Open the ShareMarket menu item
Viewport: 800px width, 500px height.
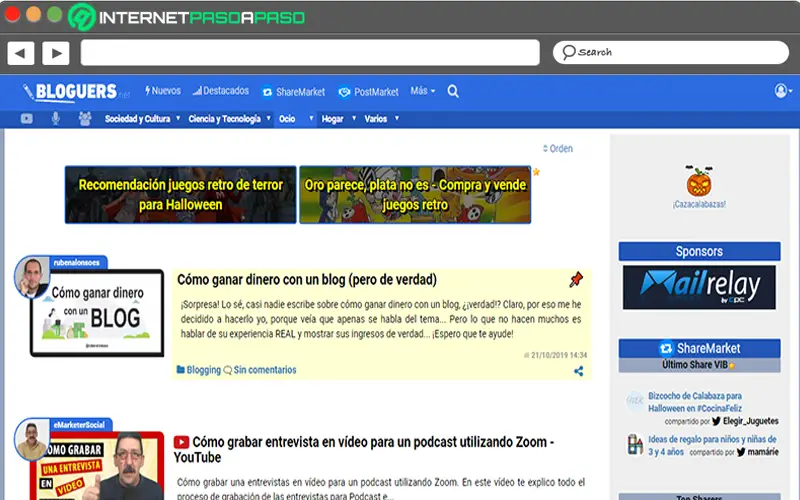click(293, 92)
